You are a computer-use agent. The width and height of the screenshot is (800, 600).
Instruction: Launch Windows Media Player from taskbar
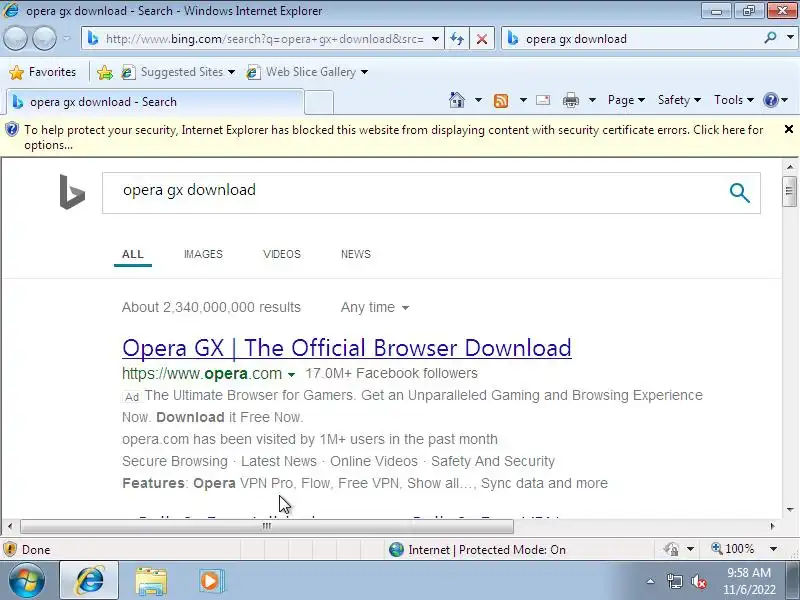210,581
